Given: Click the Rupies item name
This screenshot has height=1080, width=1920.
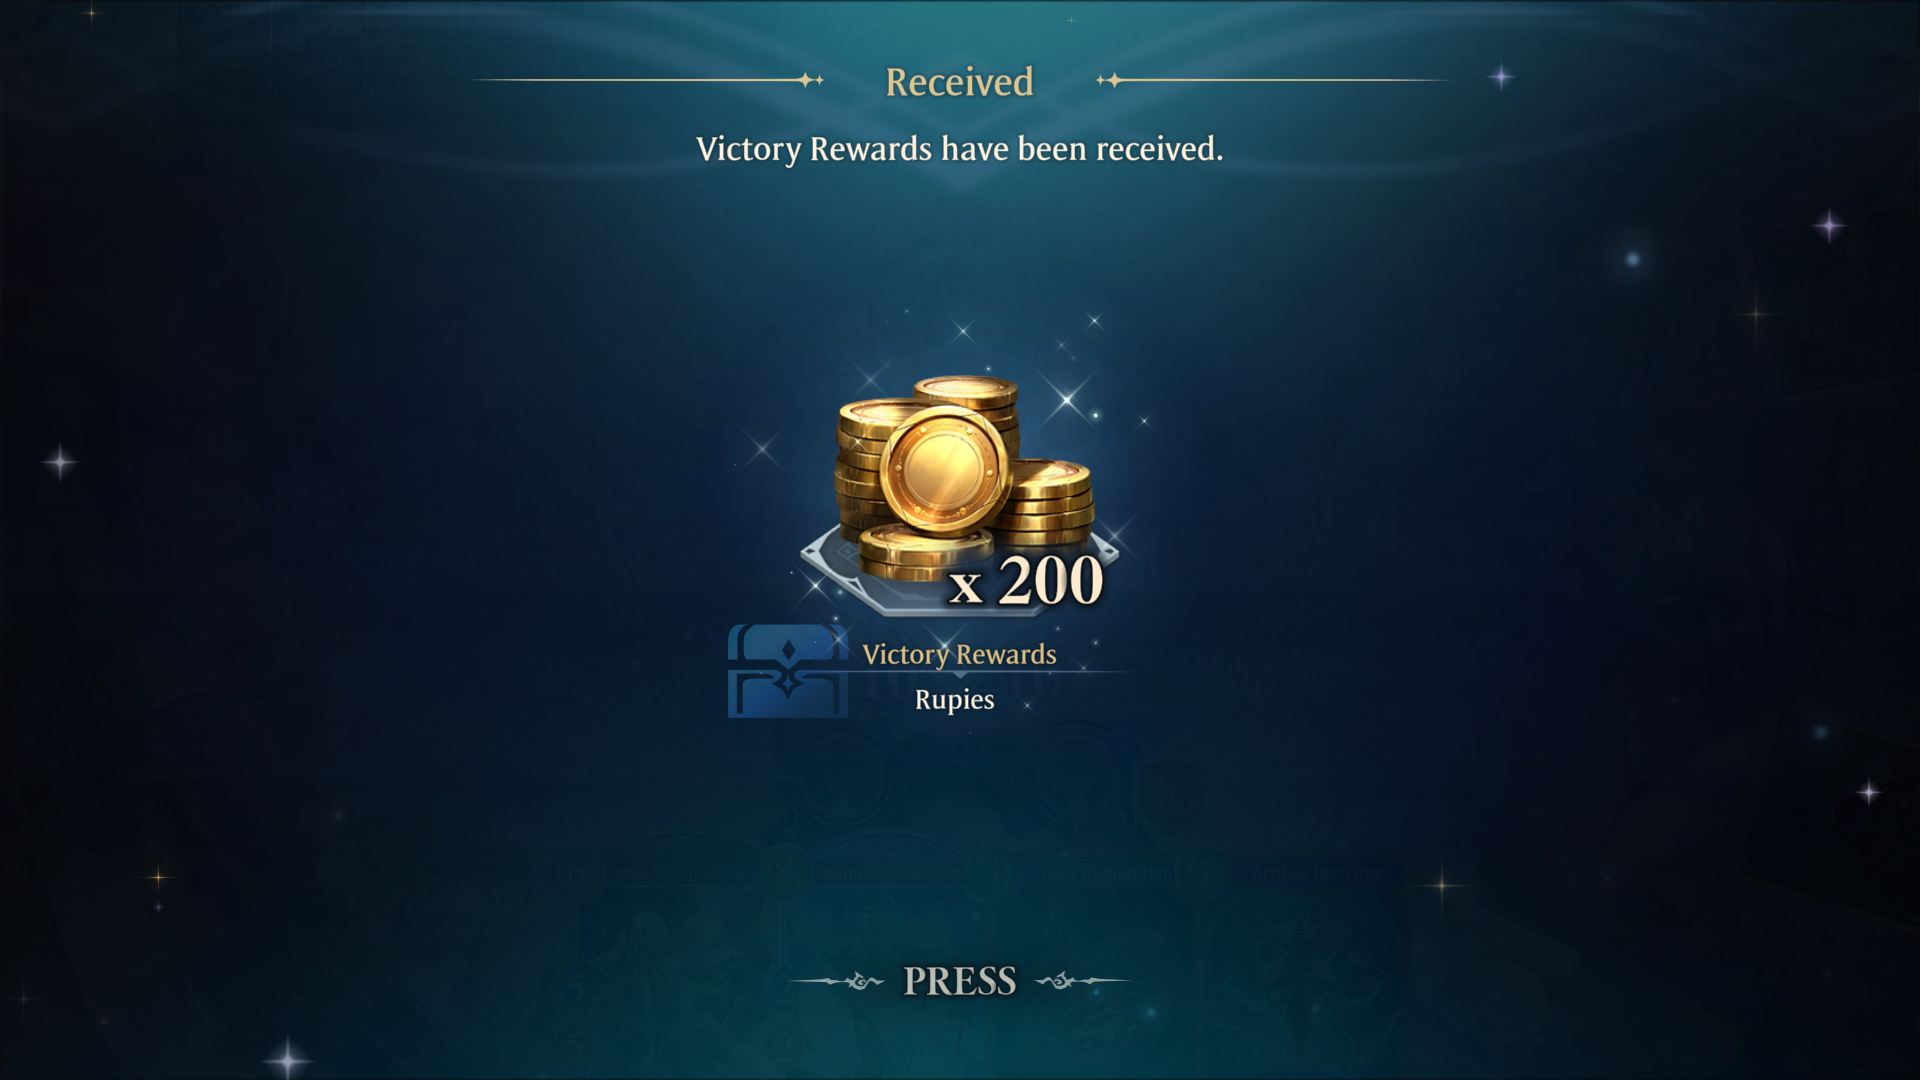Looking at the screenshot, I should pos(954,699).
